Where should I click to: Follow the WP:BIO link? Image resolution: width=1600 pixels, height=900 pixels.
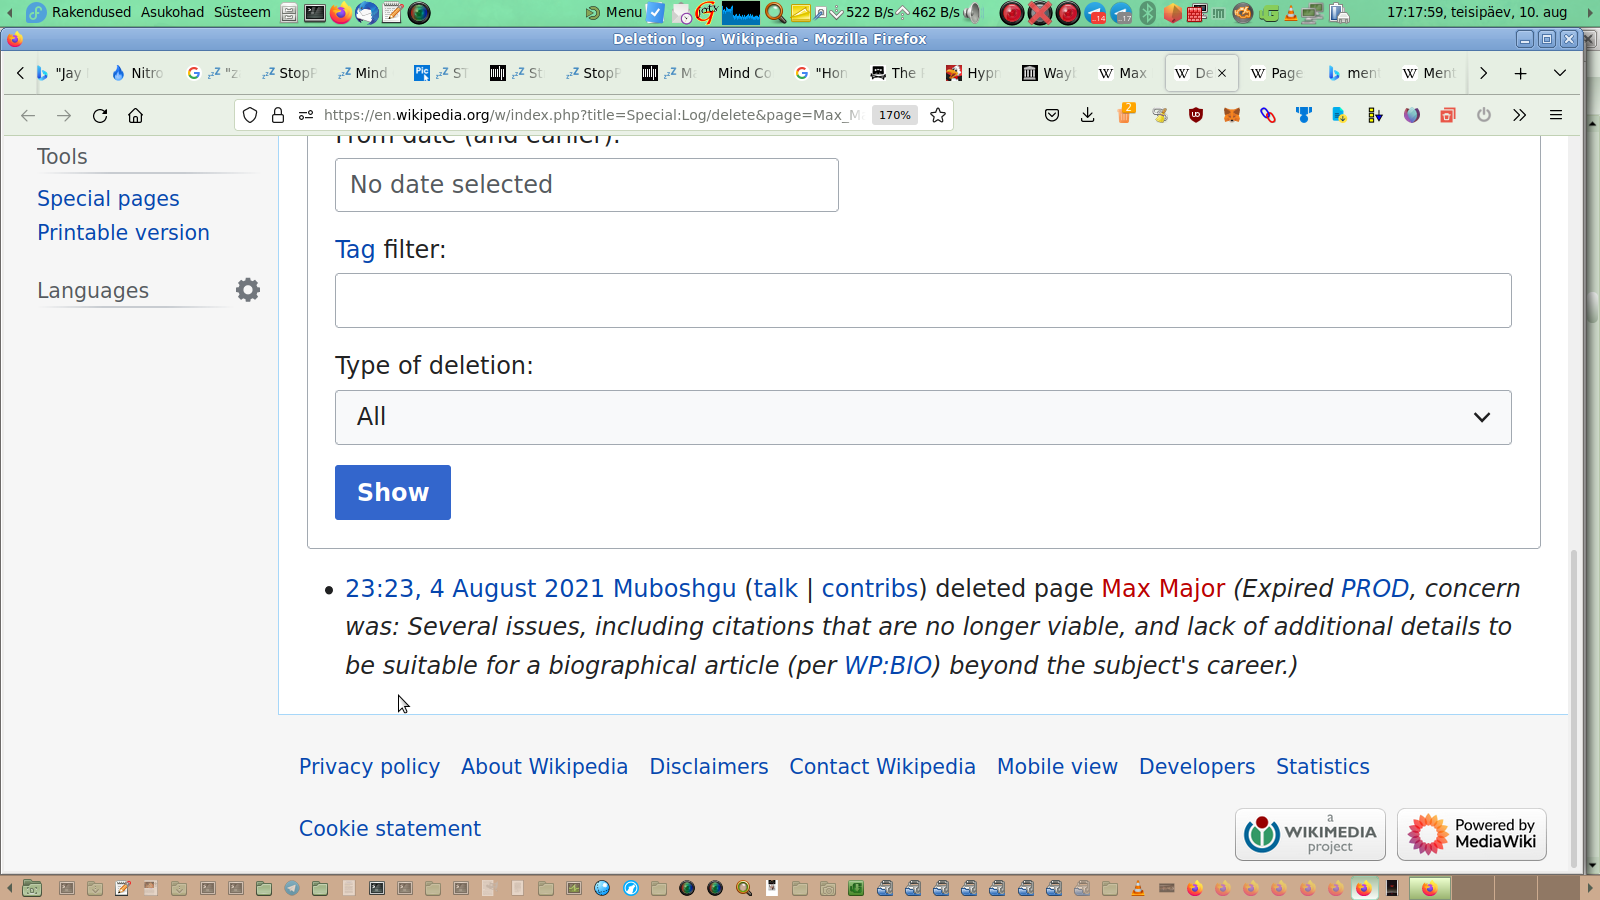(888, 666)
